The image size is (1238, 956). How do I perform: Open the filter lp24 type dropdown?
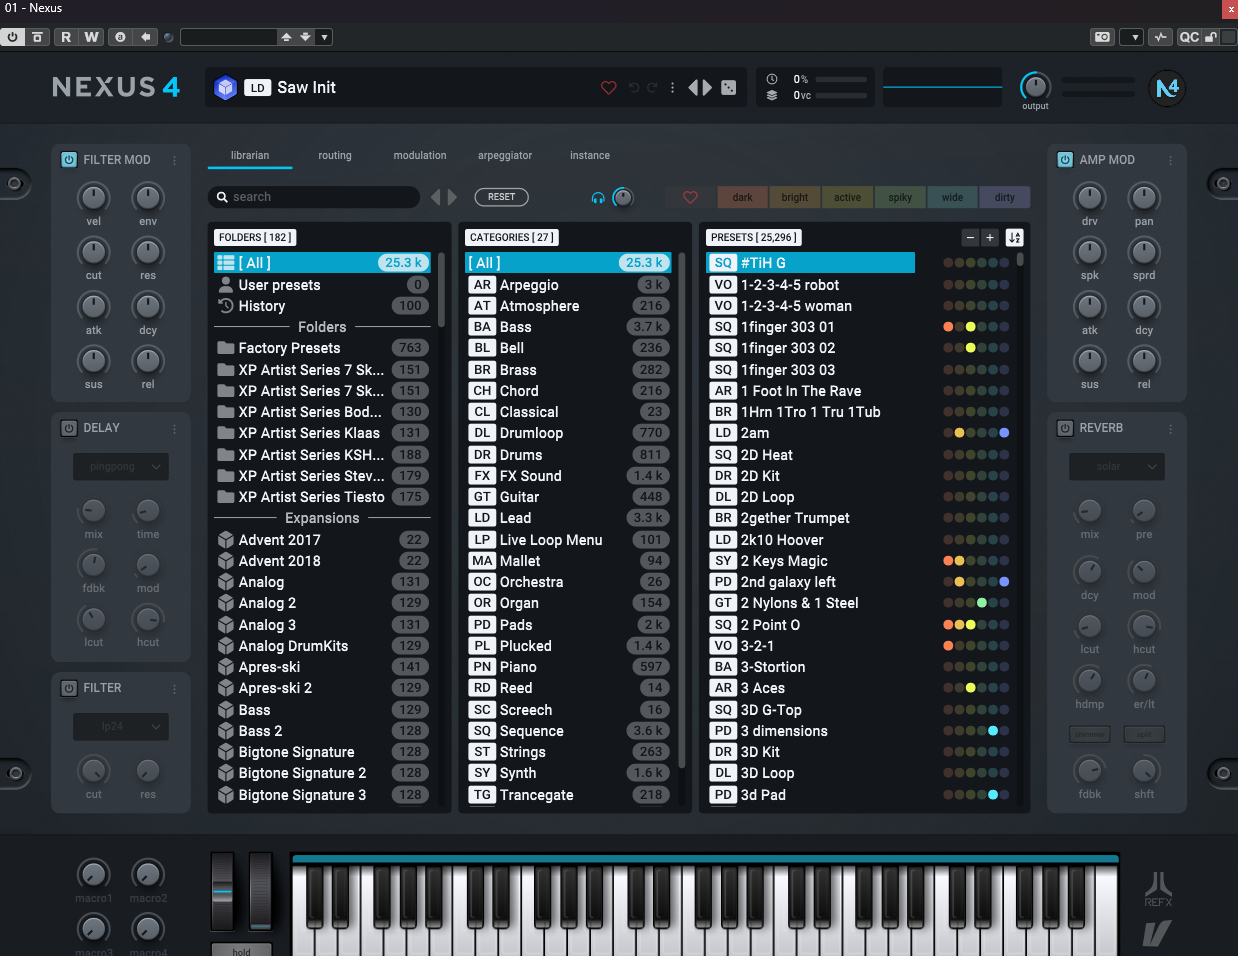[x=121, y=727]
